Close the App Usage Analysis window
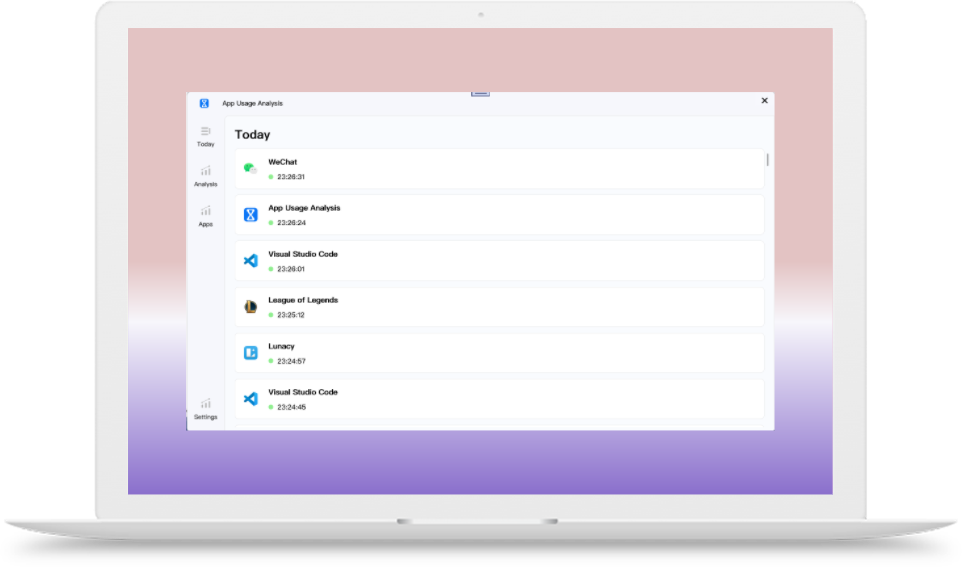The image size is (962, 567). pyautogui.click(x=764, y=101)
